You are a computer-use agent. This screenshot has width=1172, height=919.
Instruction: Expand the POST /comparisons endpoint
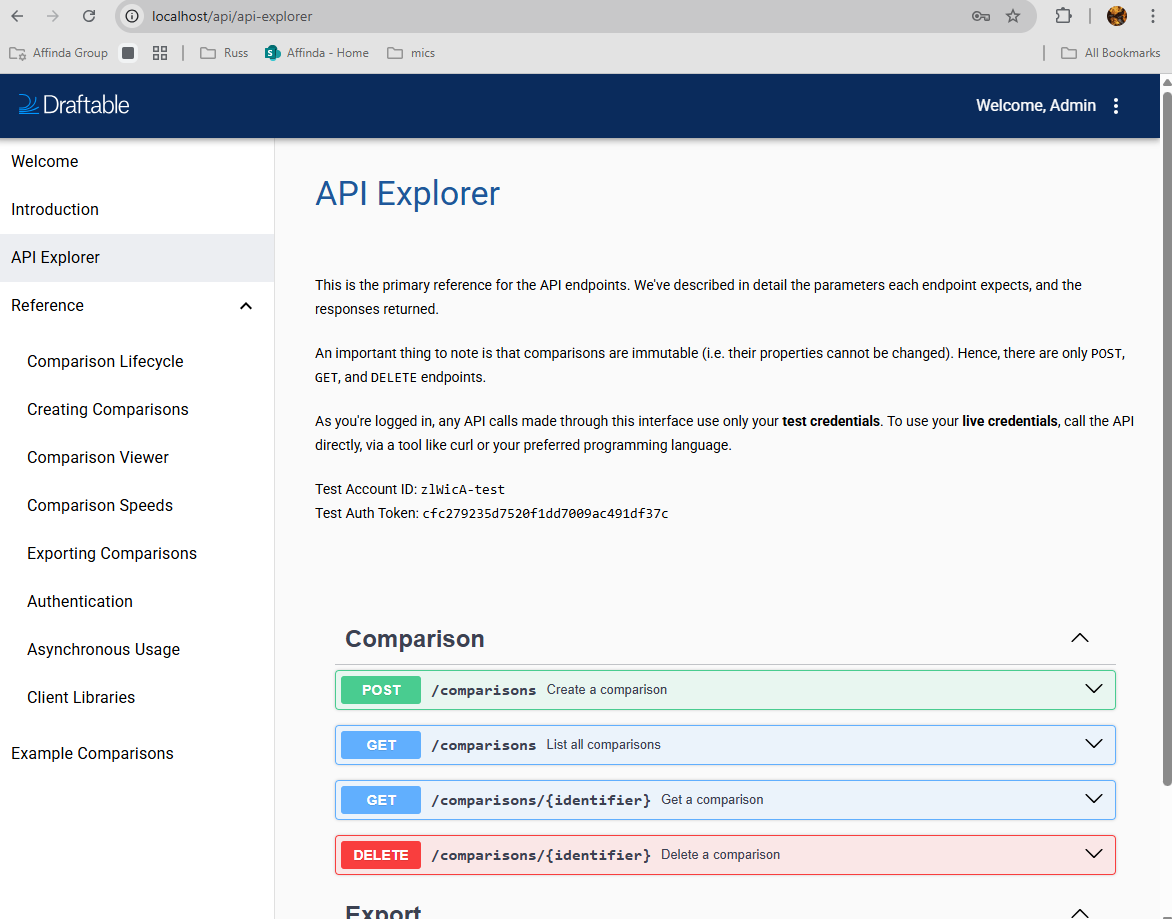[x=1093, y=689]
